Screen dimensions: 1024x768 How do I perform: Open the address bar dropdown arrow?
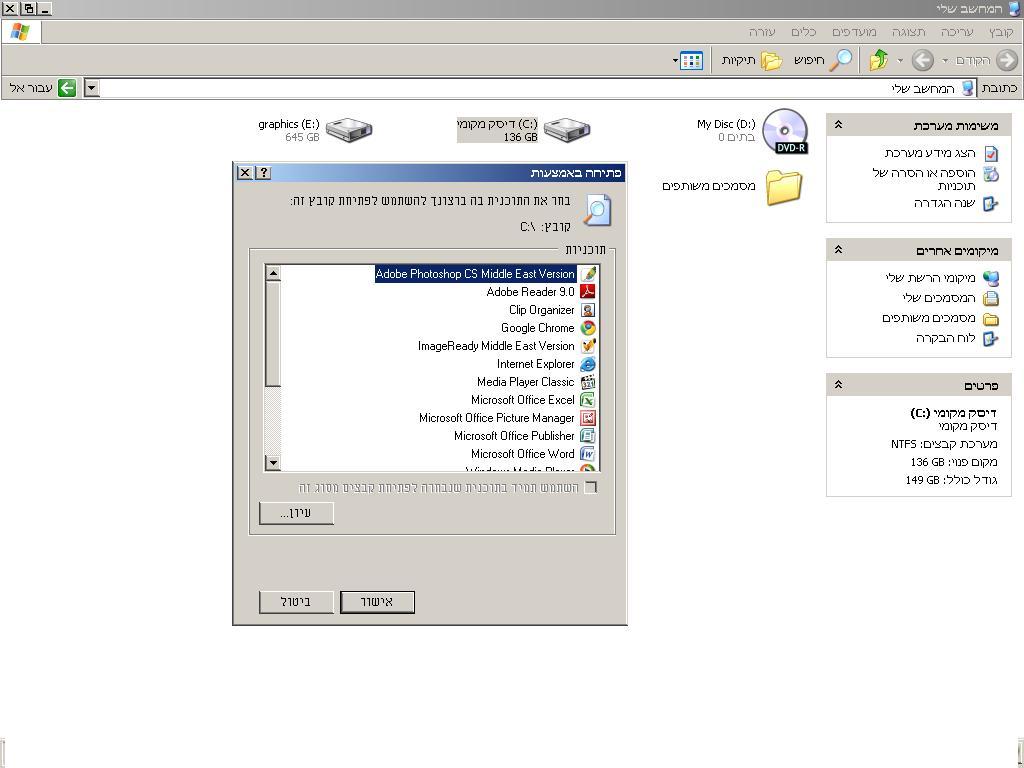pyautogui.click(x=91, y=88)
